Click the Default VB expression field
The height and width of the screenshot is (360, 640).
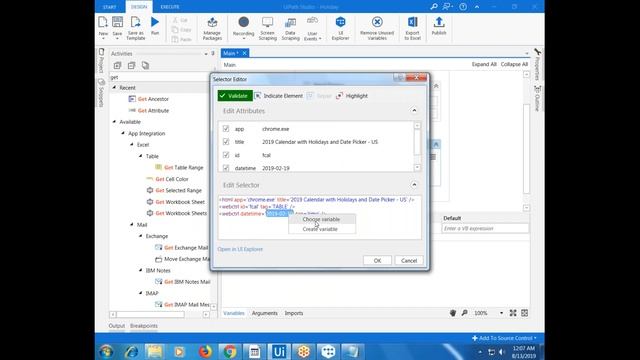(485, 229)
